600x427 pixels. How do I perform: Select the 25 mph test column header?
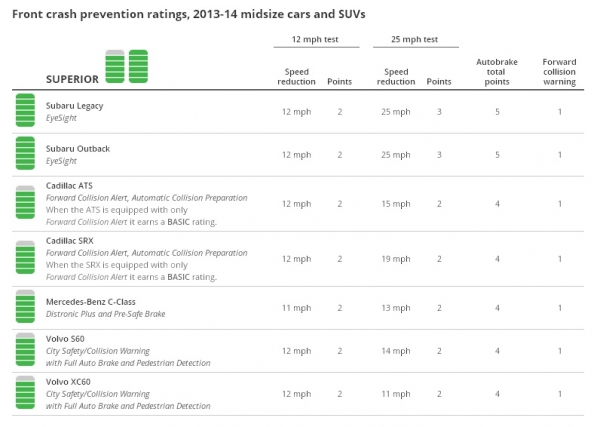point(414,39)
